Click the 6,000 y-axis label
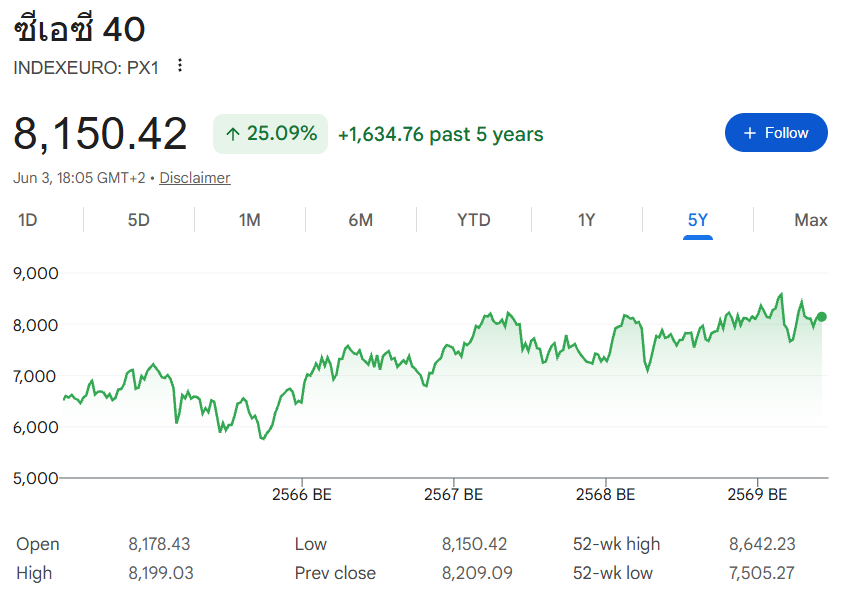This screenshot has width=843, height=608. pos(35,427)
